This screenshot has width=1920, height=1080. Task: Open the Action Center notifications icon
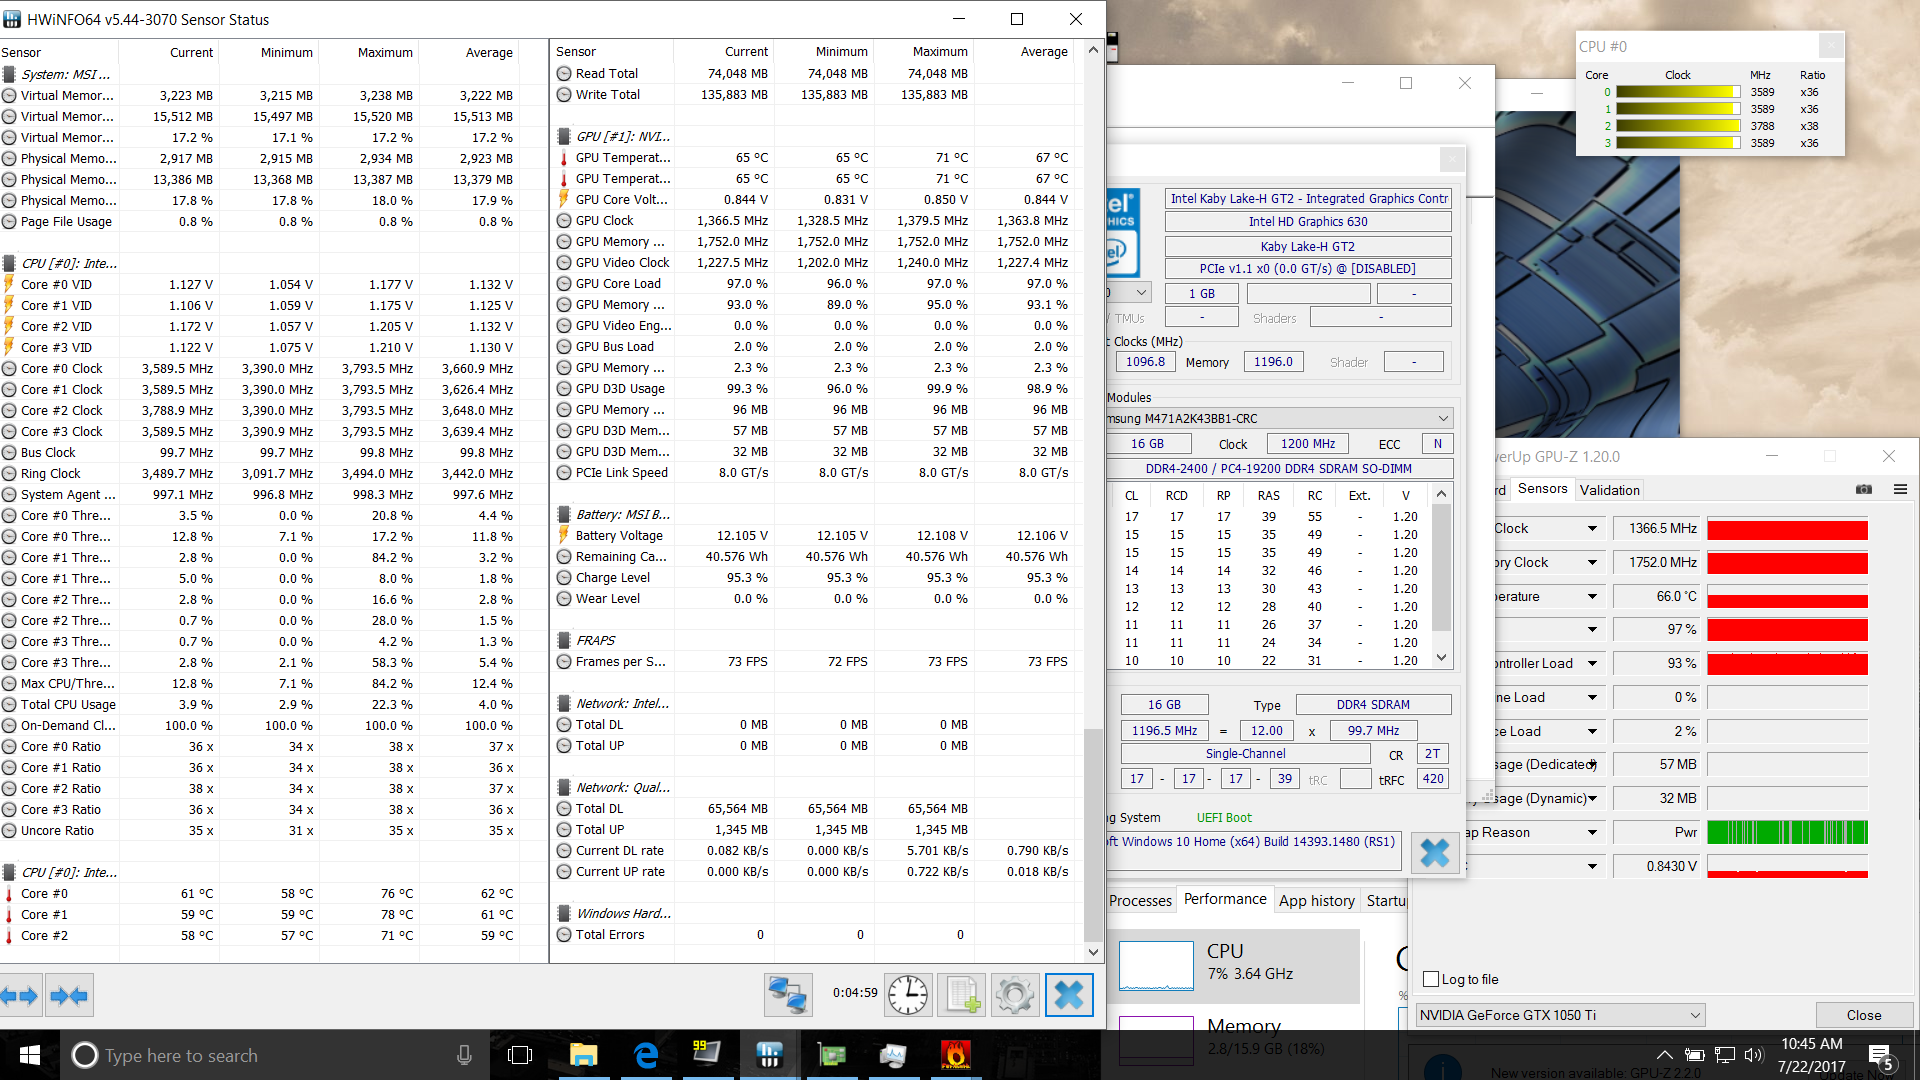pyautogui.click(x=1880, y=1056)
